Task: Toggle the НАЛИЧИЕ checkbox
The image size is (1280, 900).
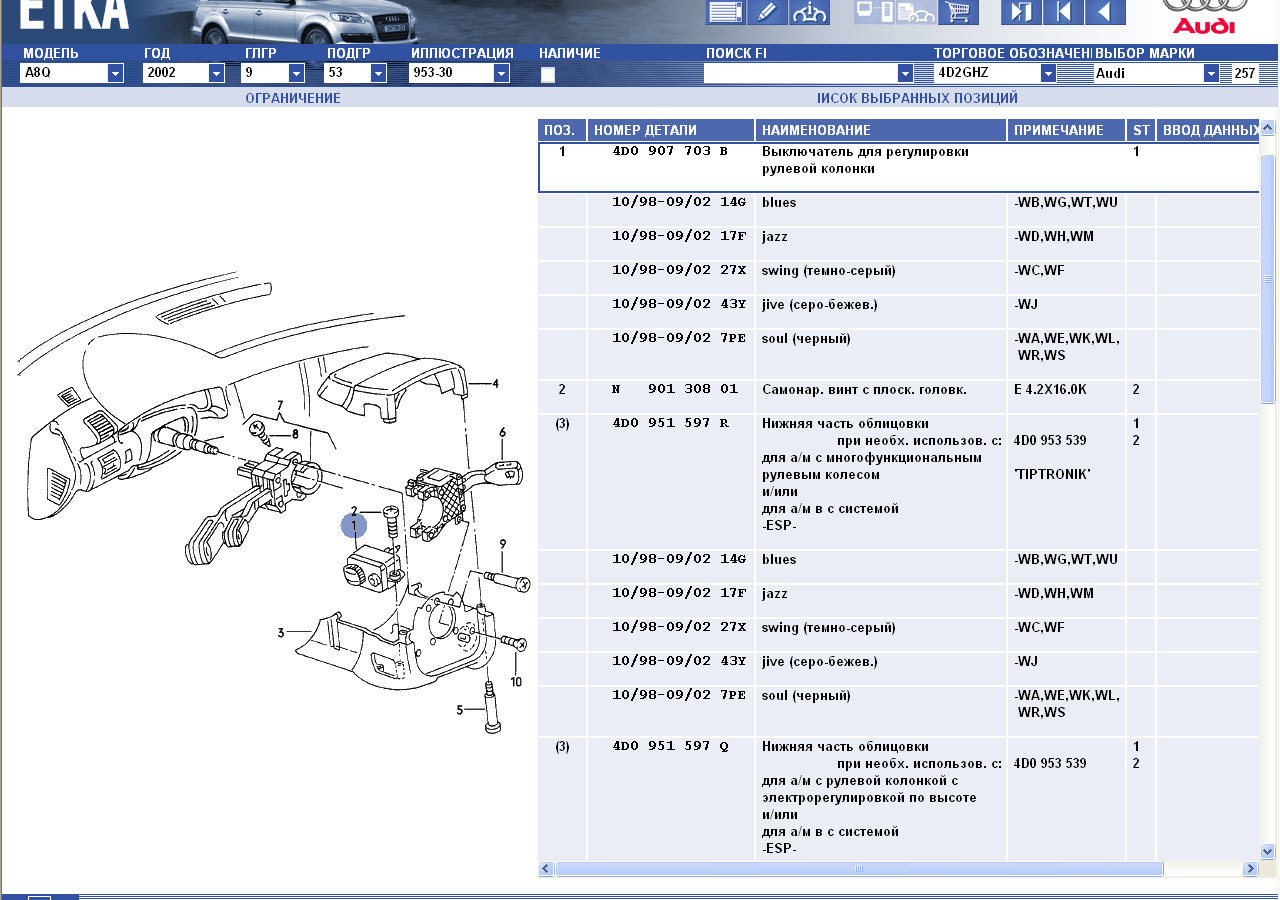Action: [548, 74]
